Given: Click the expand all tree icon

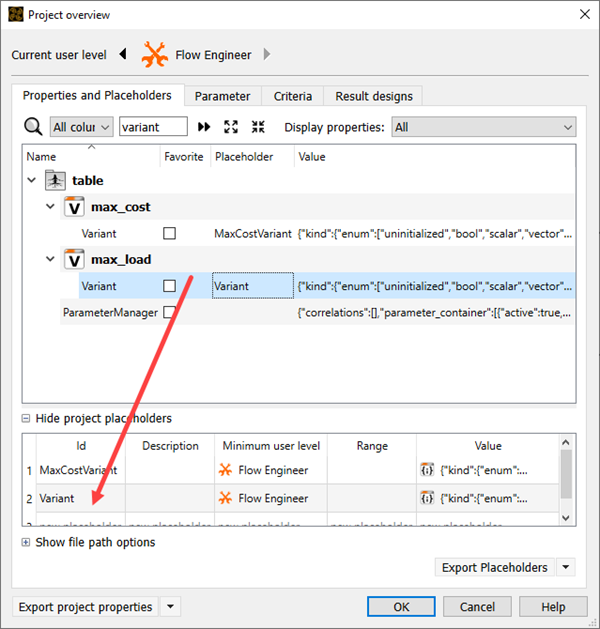Looking at the screenshot, I should pos(231,127).
